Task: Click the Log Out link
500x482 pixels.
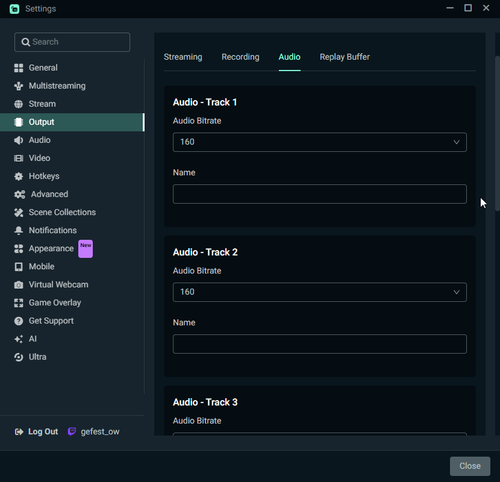Action: 43,432
